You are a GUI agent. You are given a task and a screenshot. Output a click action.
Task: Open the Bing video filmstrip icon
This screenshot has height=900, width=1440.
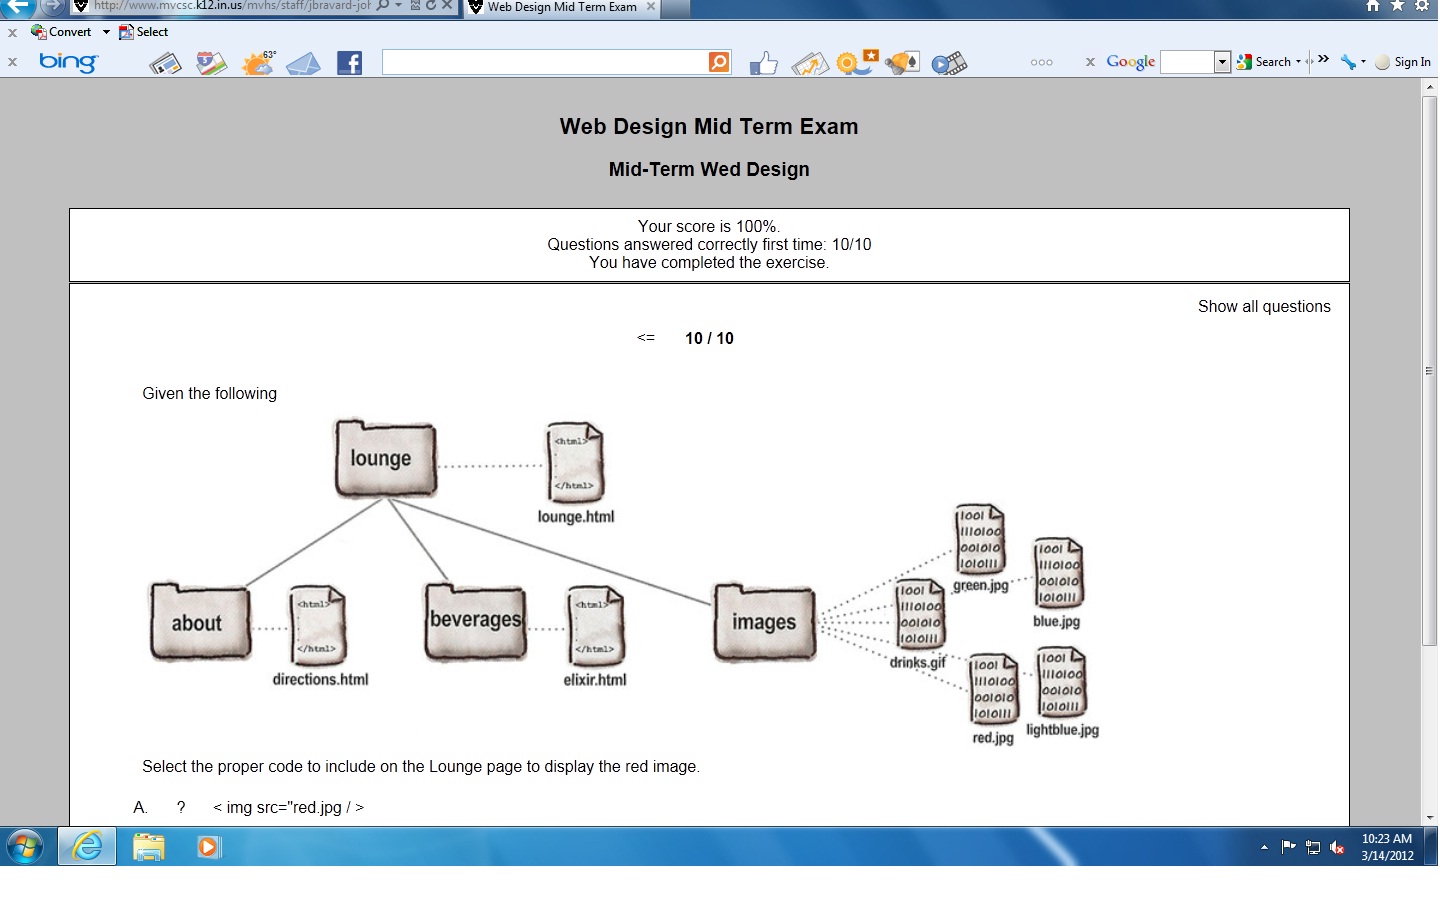[949, 64]
